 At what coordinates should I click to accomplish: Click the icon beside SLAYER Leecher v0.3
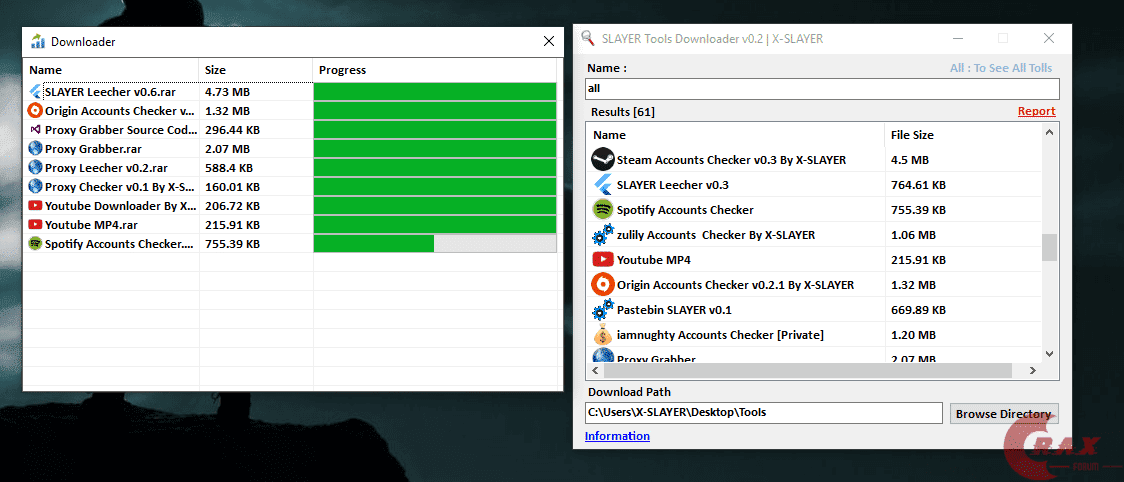(603, 184)
